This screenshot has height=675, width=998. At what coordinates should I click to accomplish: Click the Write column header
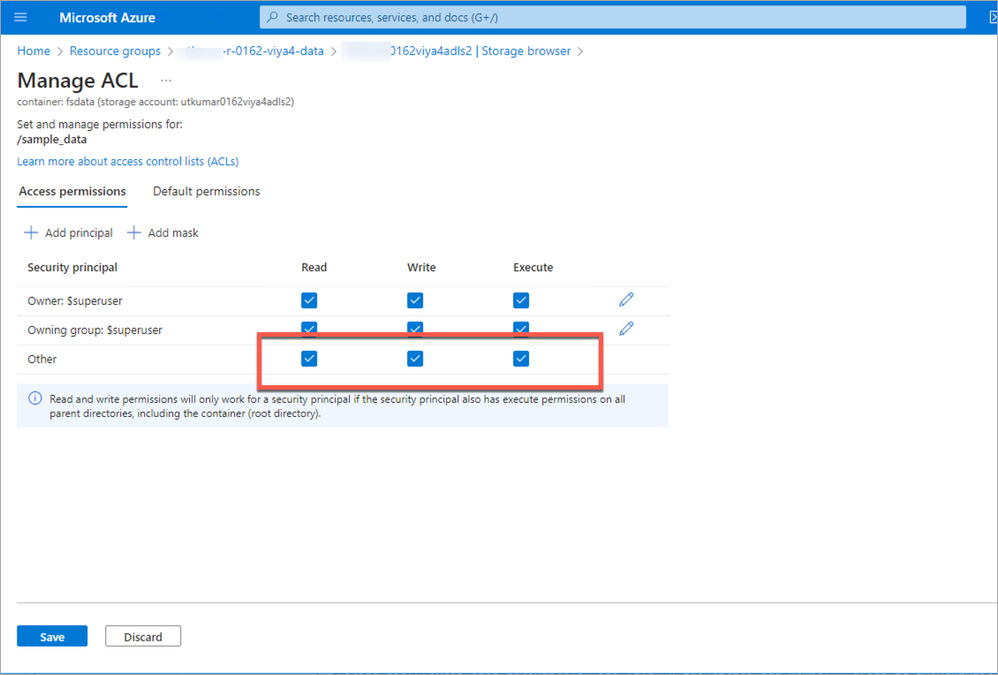pyautogui.click(x=421, y=268)
